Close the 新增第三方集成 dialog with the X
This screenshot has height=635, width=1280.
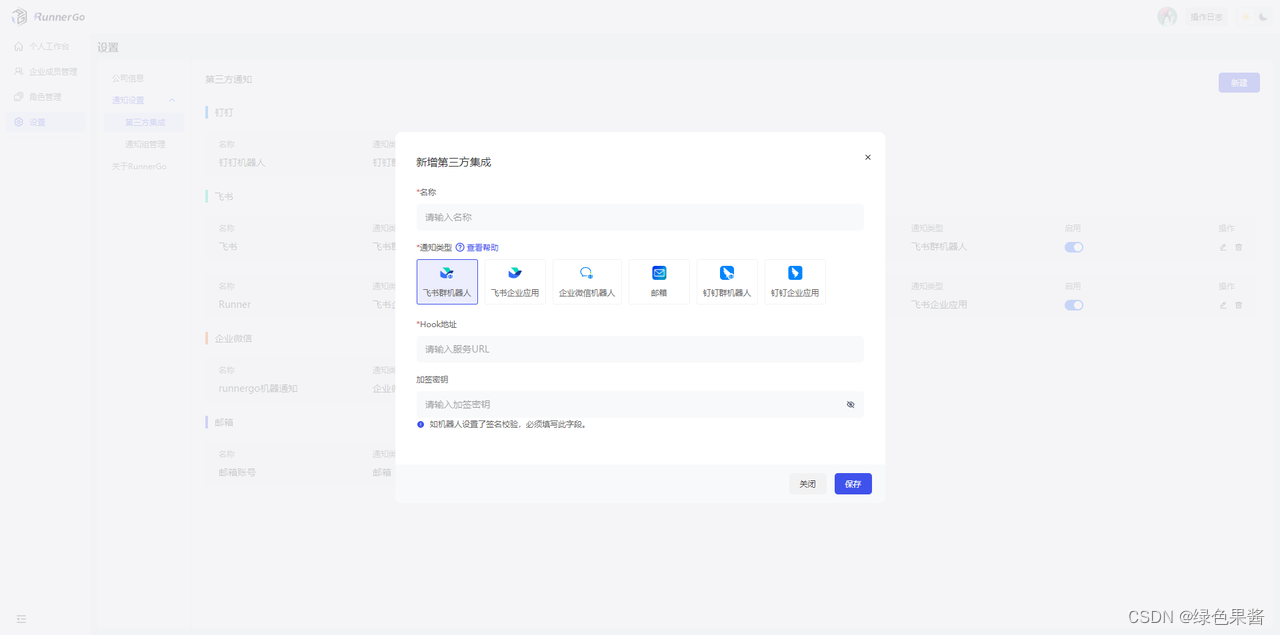click(867, 157)
